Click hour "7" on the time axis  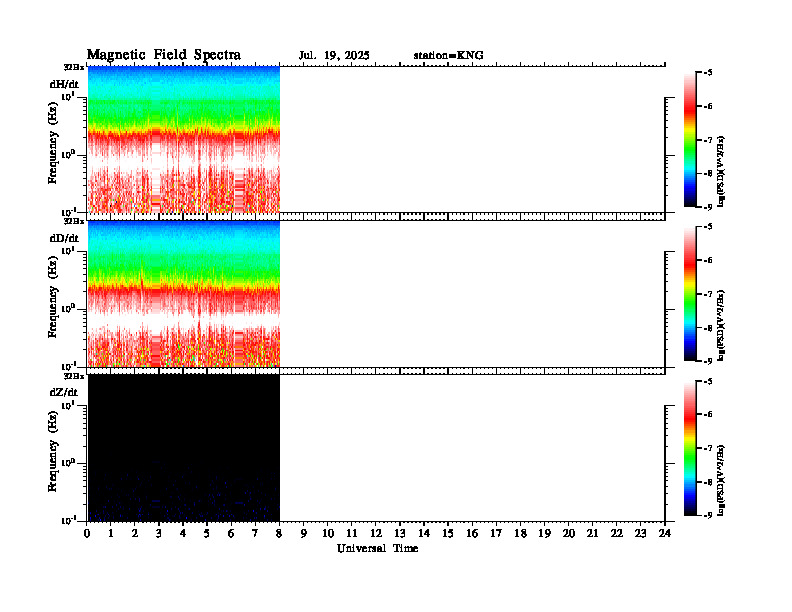255,534
